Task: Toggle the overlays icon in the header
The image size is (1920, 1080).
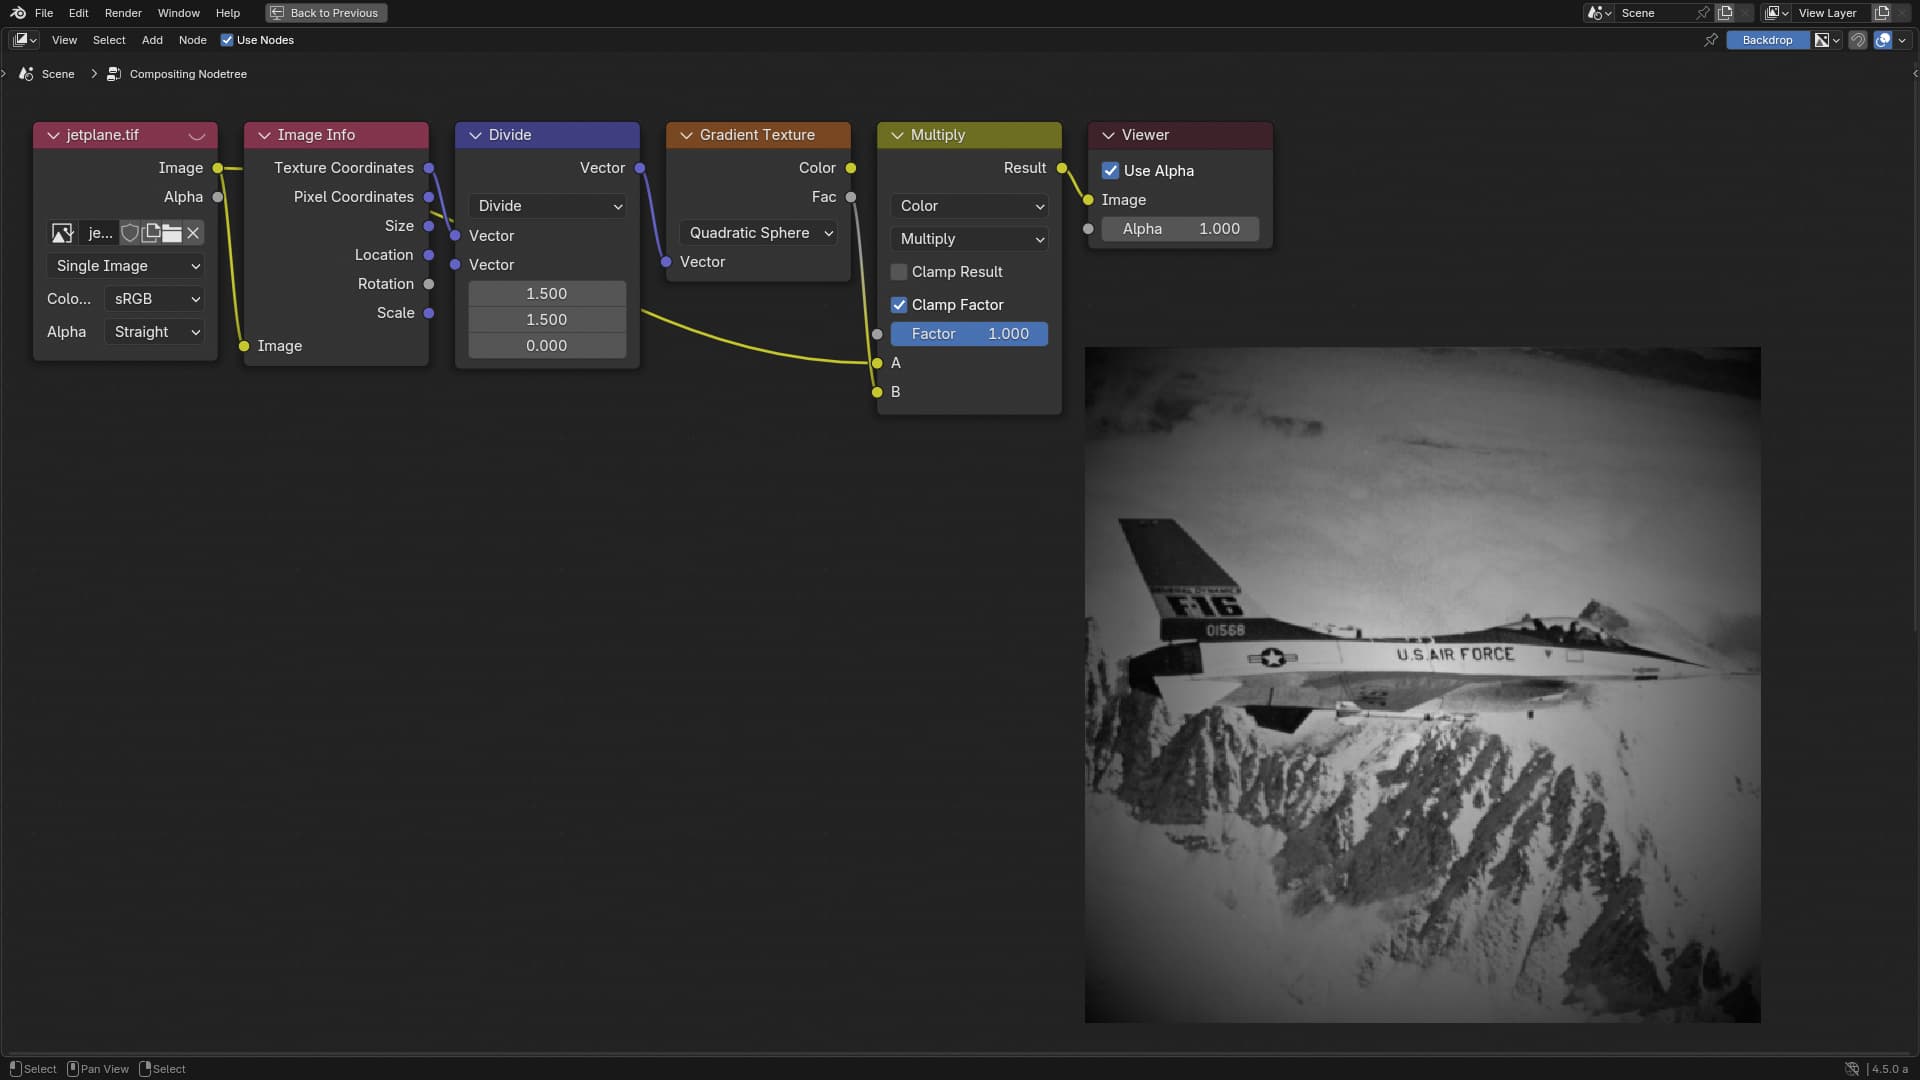Action: [1883, 40]
